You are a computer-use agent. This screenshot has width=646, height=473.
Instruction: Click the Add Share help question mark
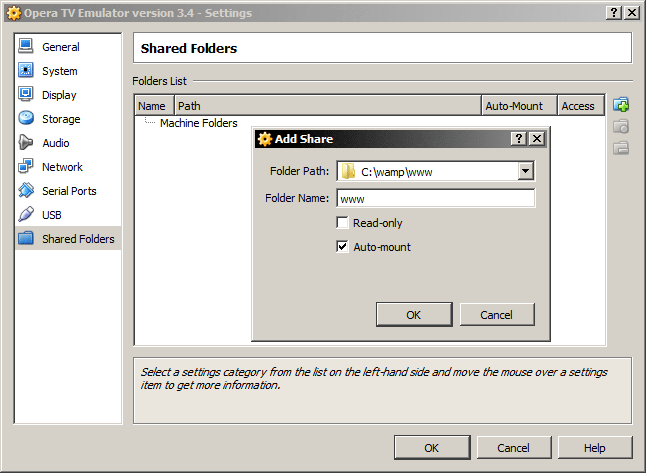[x=519, y=138]
